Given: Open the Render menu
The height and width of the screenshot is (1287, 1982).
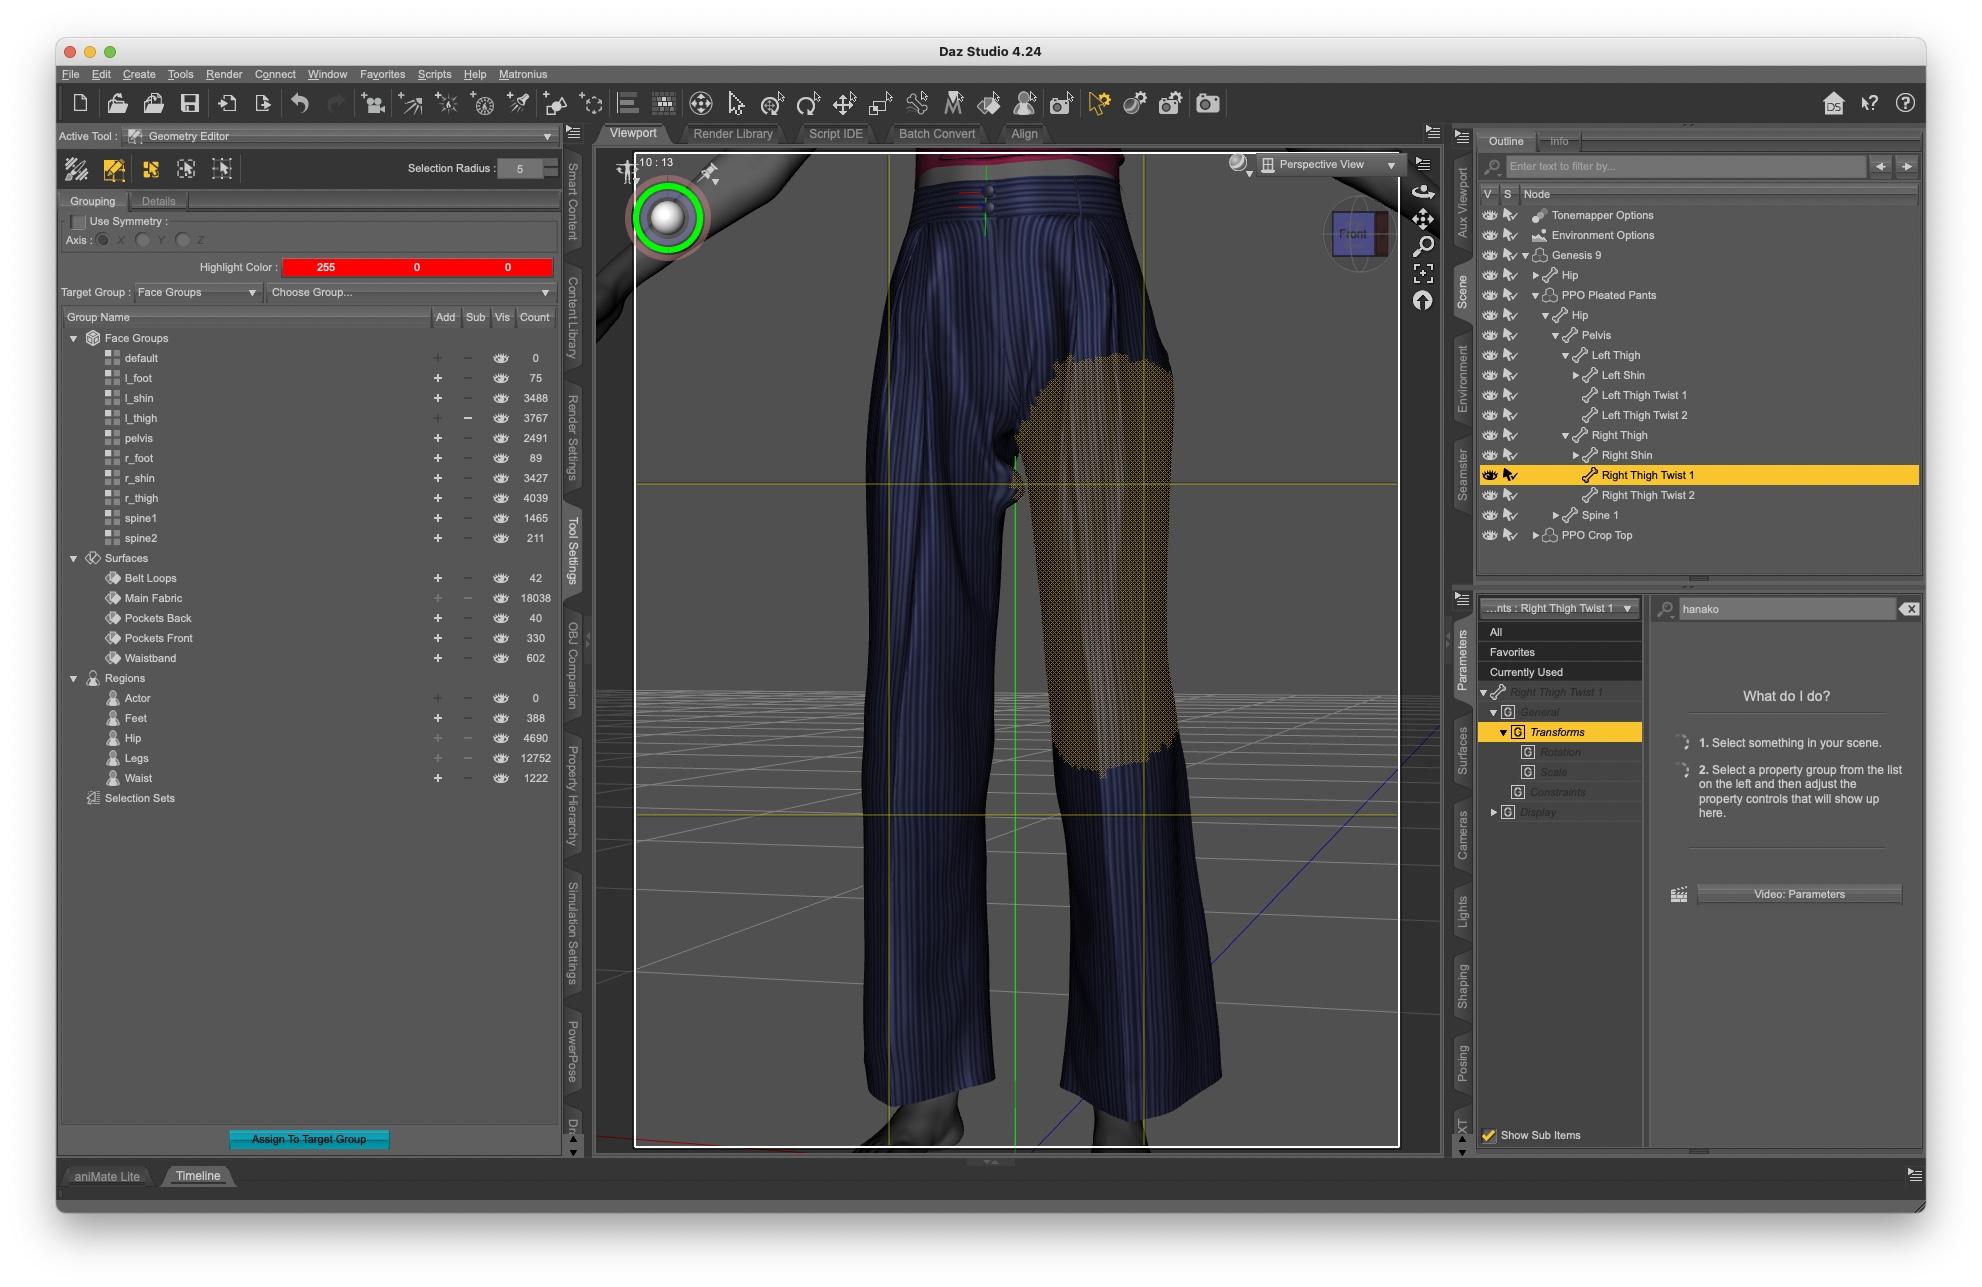Looking at the screenshot, I should pos(224,74).
